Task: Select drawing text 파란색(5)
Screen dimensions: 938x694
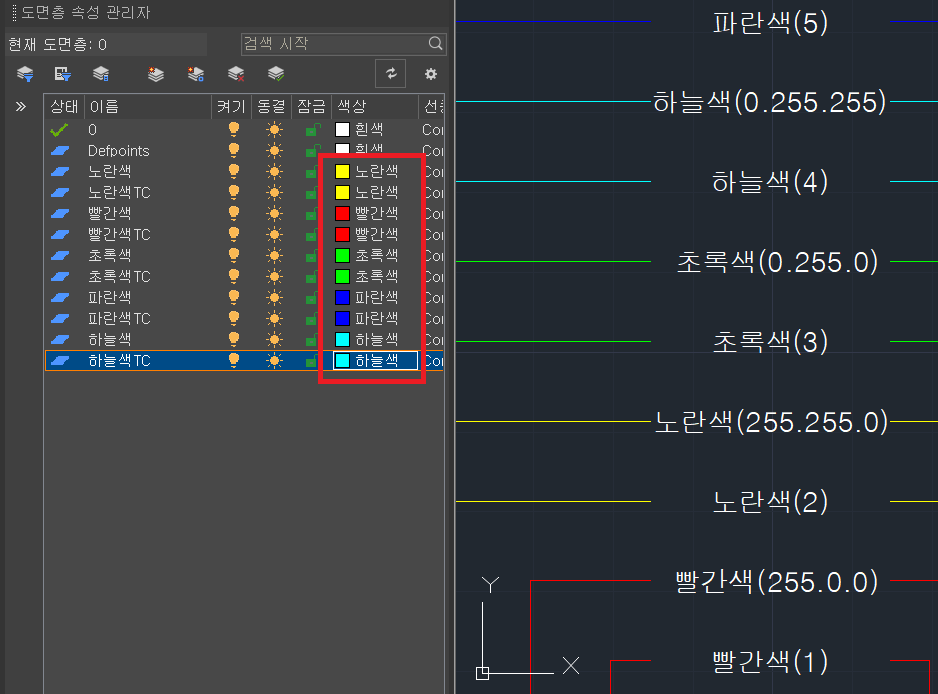Action: [770, 23]
